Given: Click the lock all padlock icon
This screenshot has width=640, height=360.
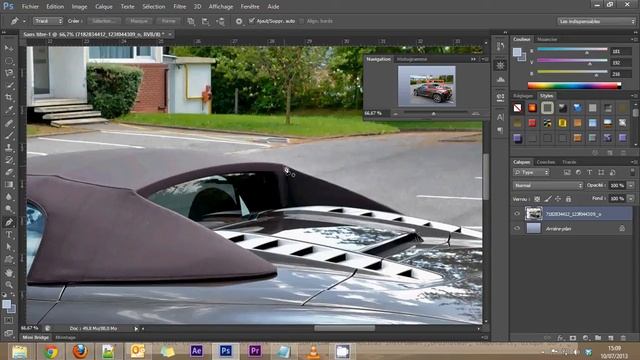Looking at the screenshot, I should tap(568, 199).
